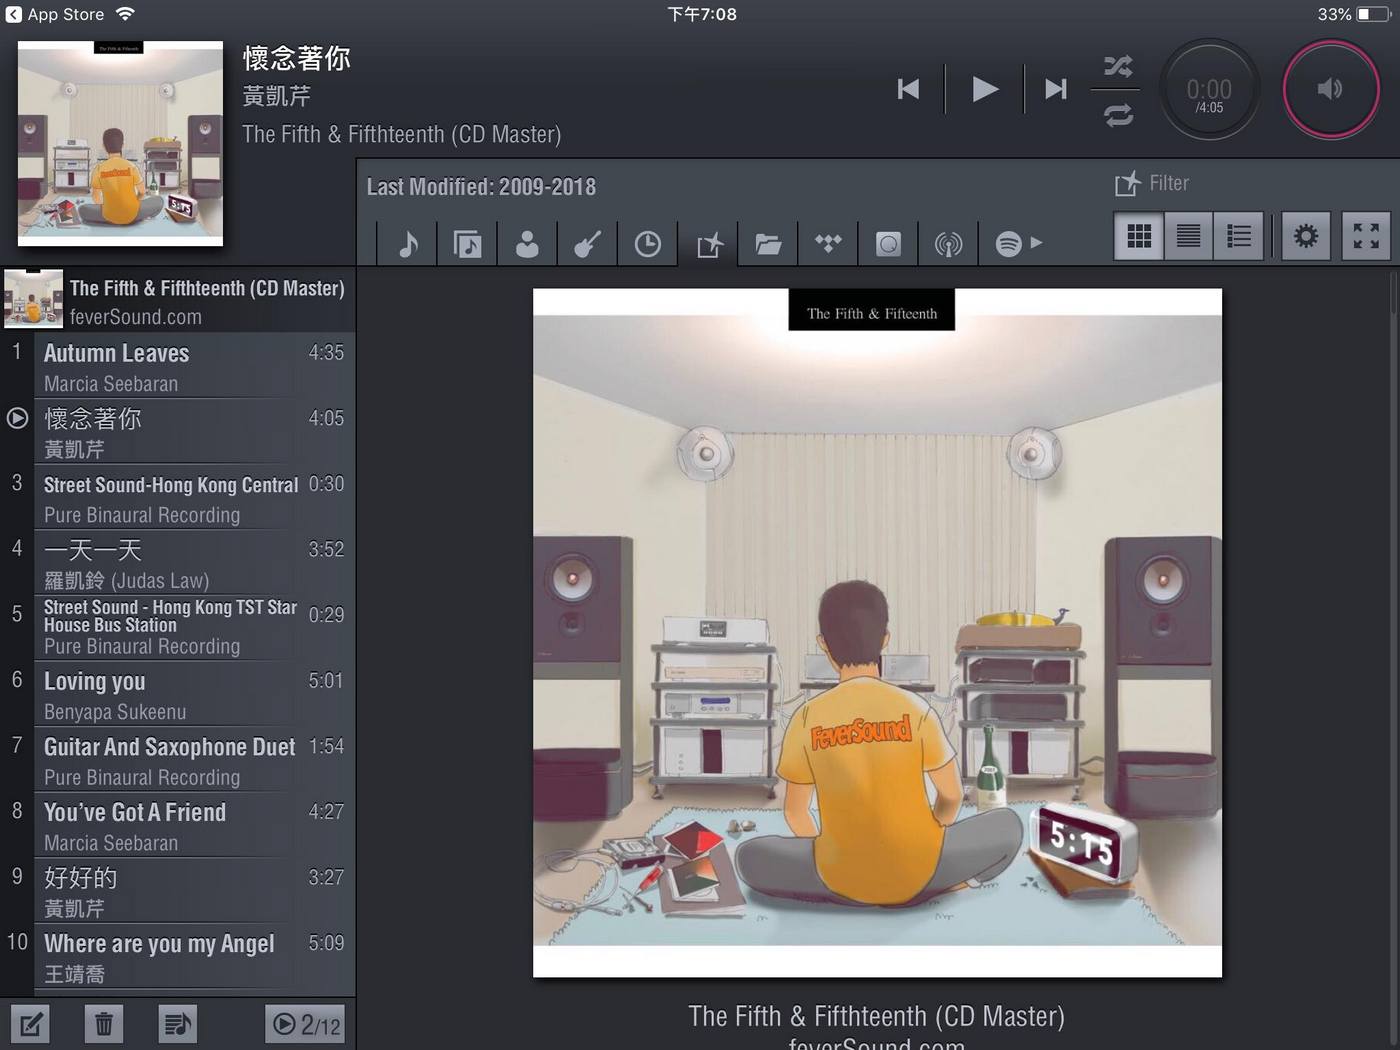This screenshot has height=1050, width=1400.
Task: Start playback with the play button
Action: 985,89
